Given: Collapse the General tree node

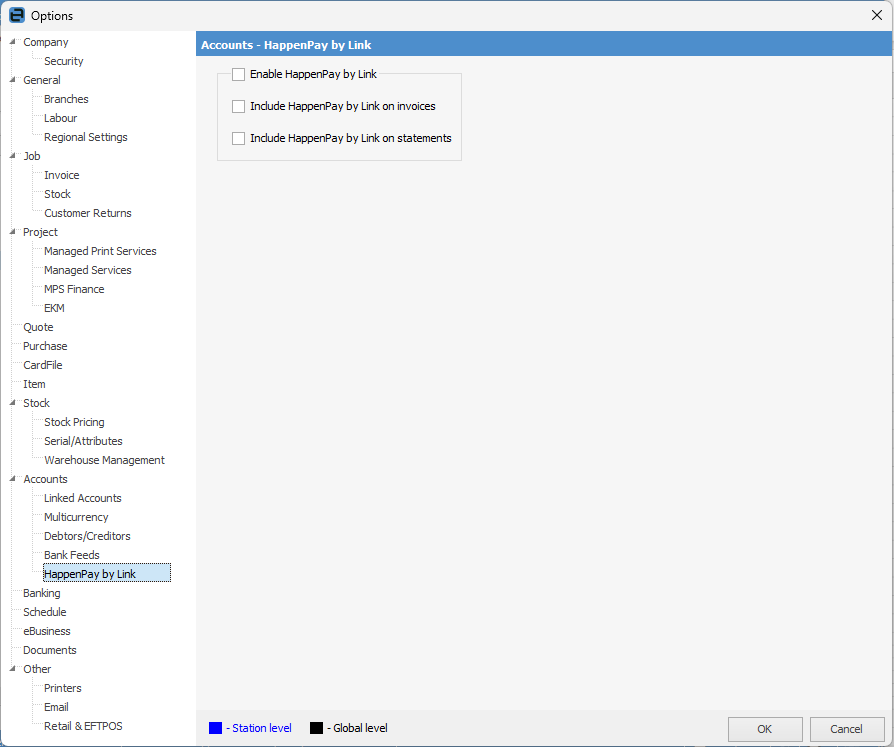Looking at the screenshot, I should tap(13, 80).
